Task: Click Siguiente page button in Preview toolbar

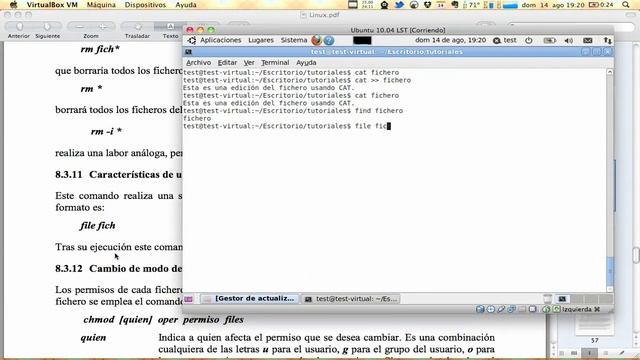Action: (47, 27)
